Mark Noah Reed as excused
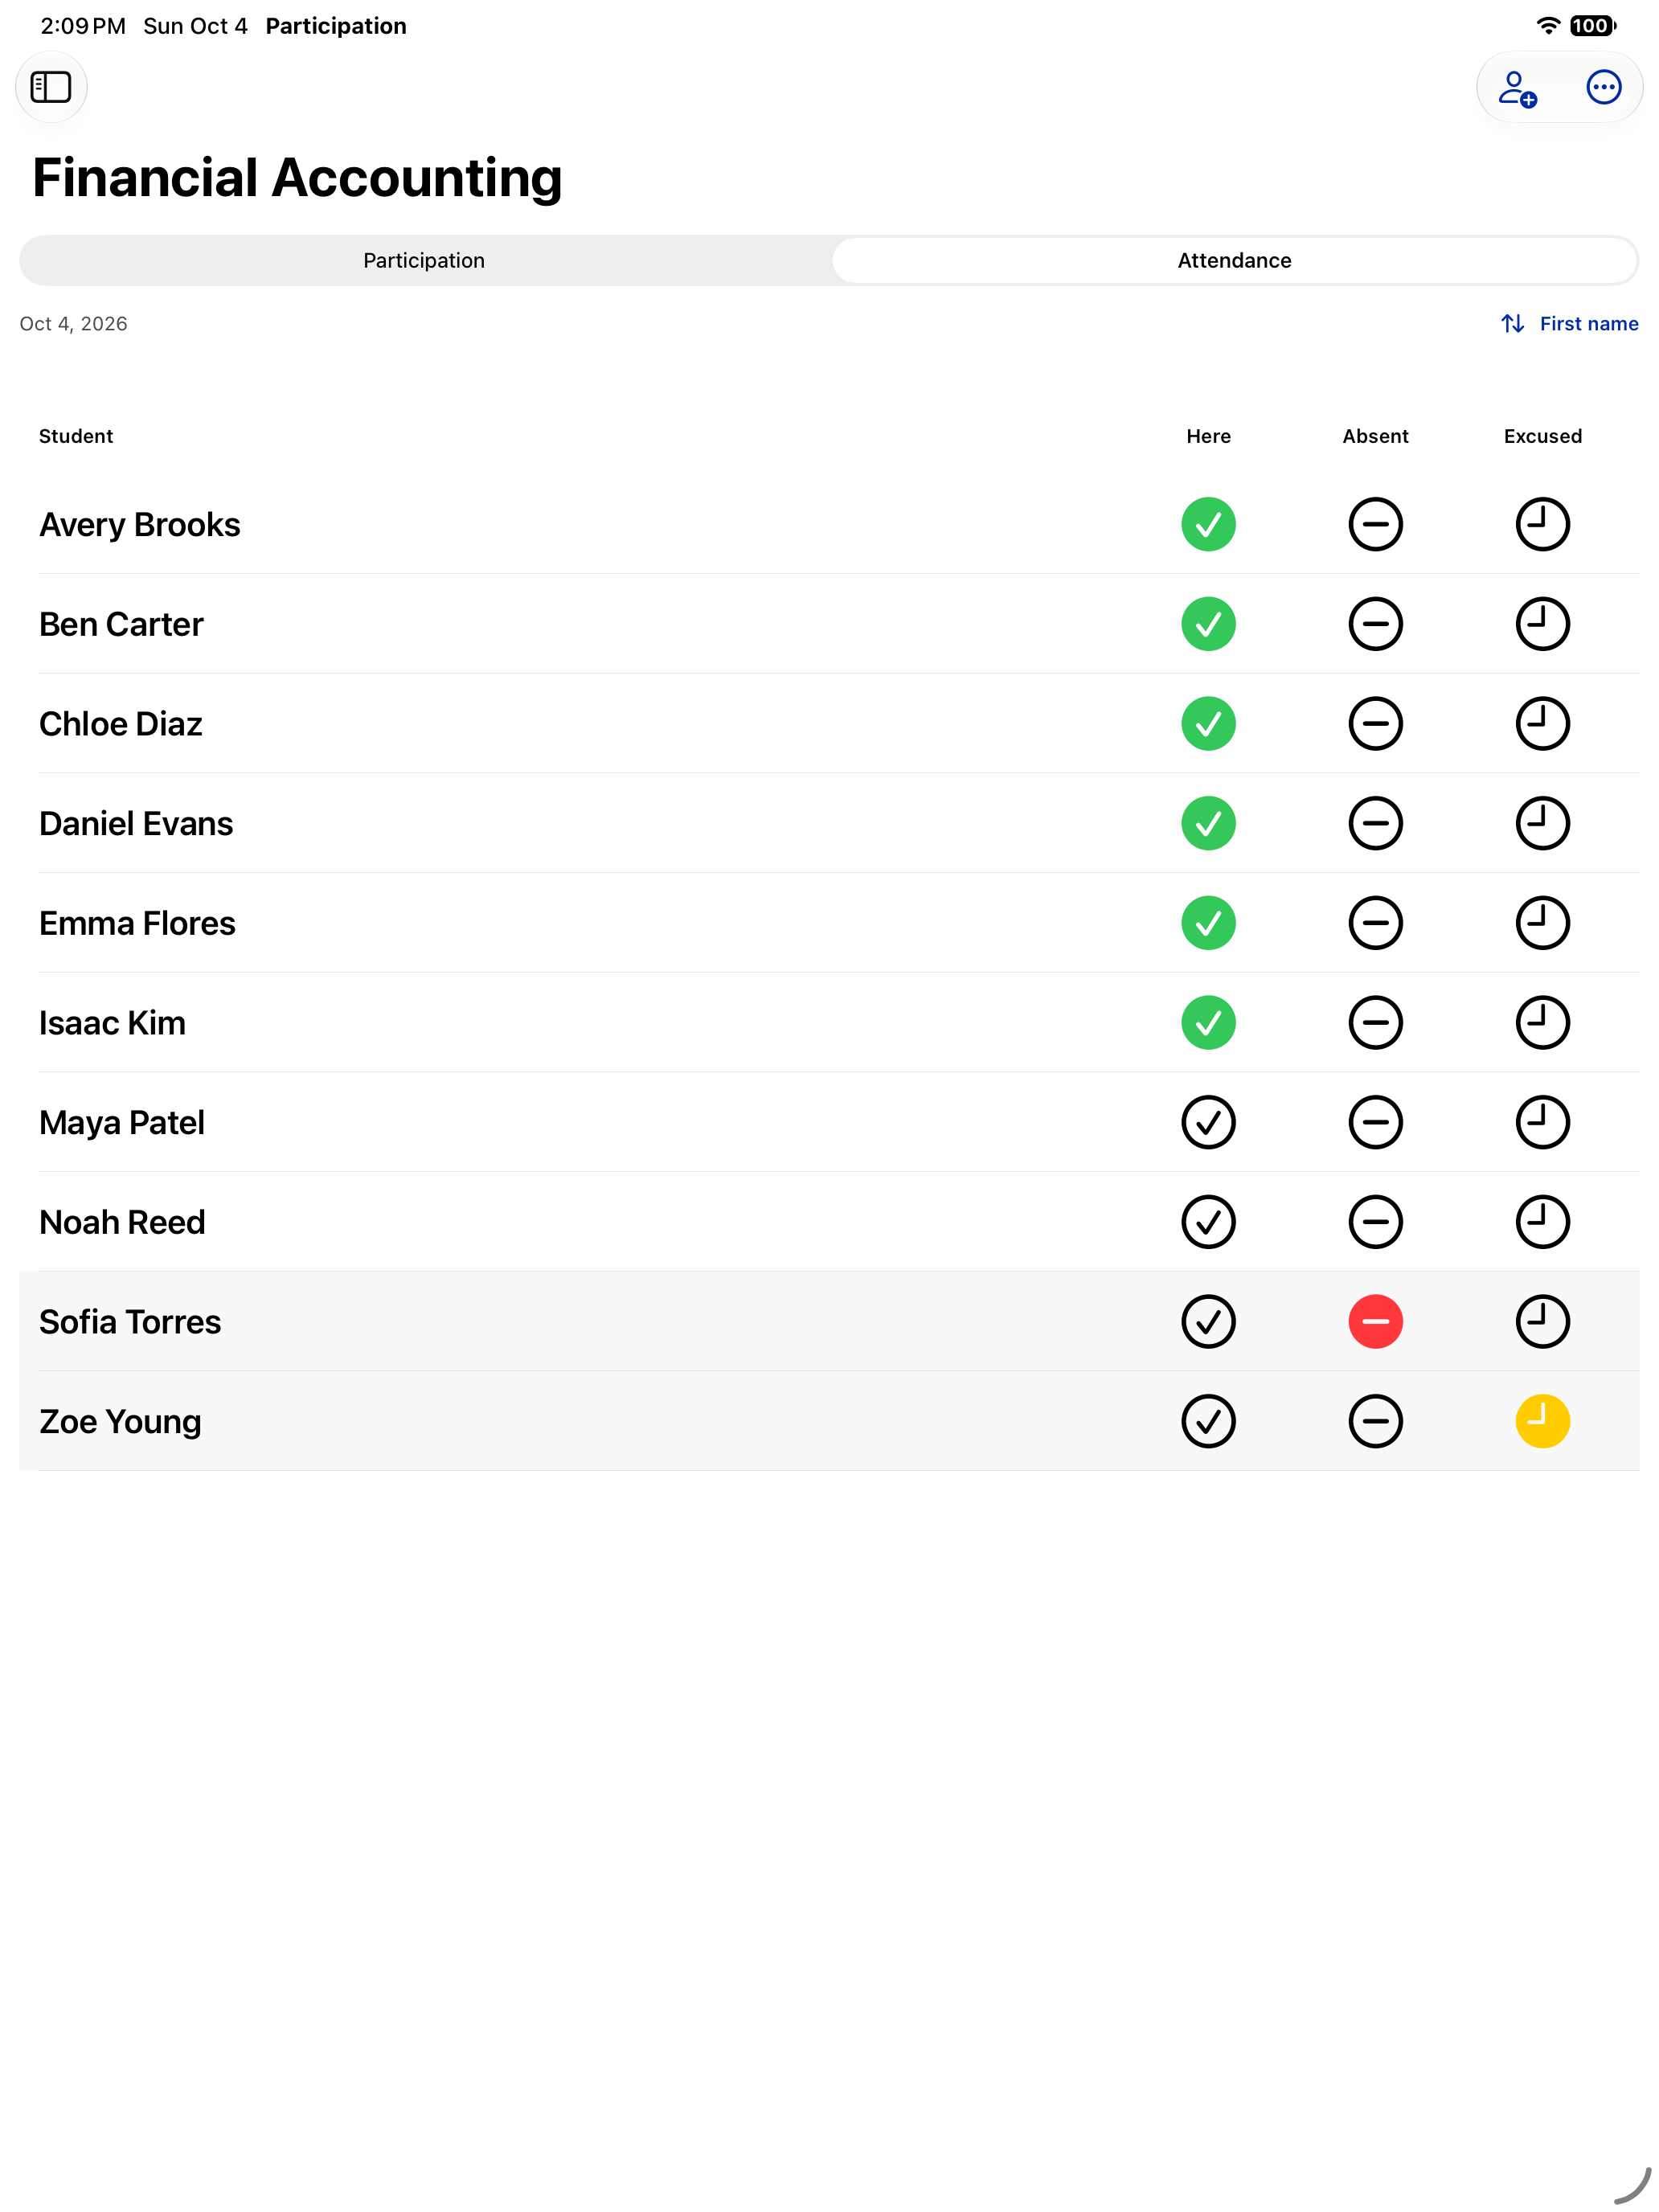This screenshot has width=1659, height=2212. (1542, 1221)
